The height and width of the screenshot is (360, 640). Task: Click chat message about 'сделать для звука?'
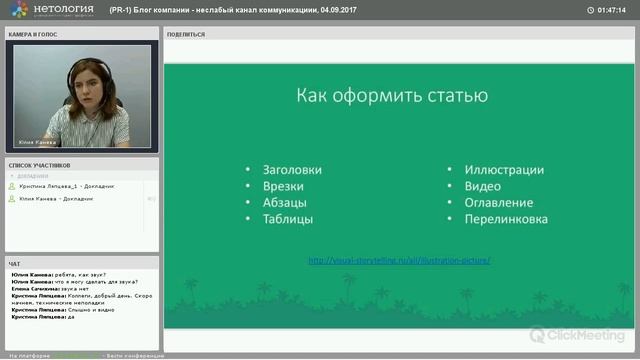(74, 282)
